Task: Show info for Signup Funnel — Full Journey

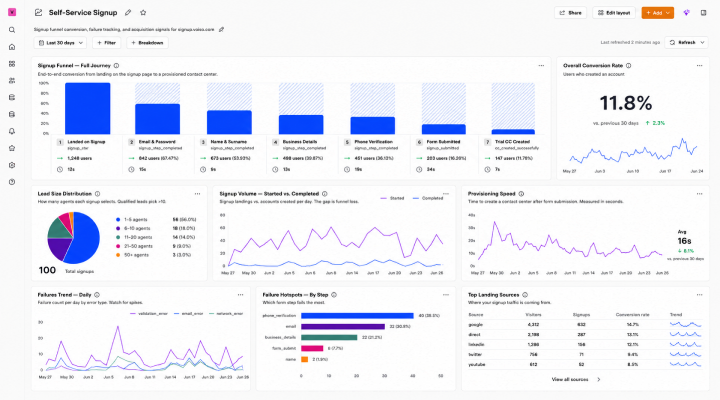Action: (x=116, y=66)
